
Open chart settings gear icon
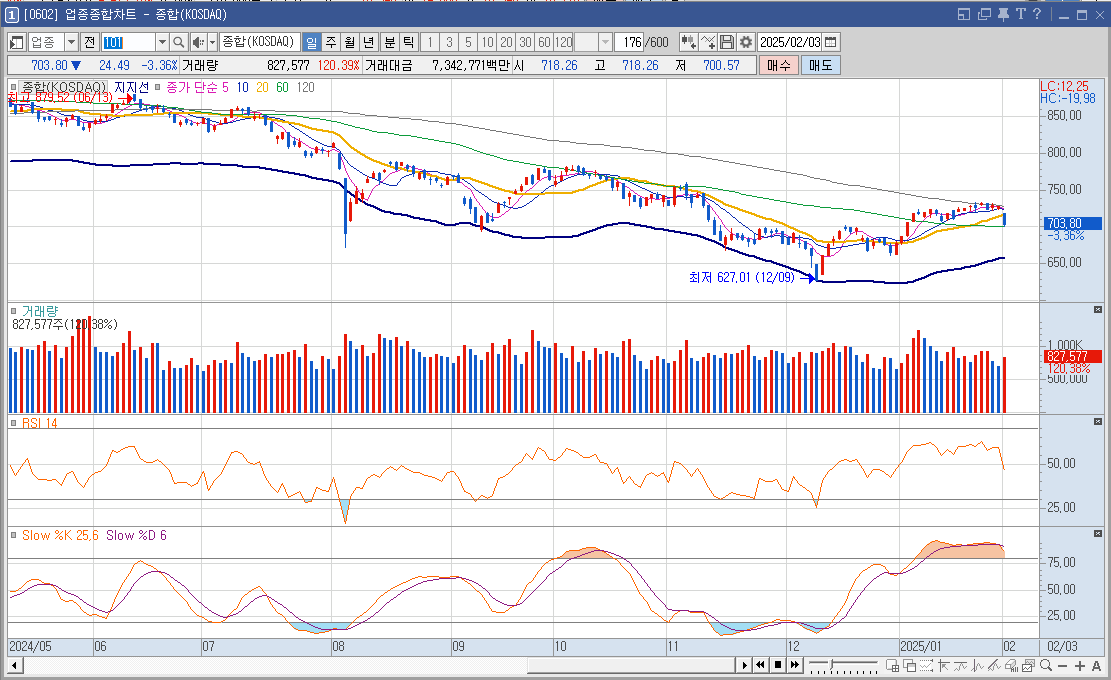[746, 42]
